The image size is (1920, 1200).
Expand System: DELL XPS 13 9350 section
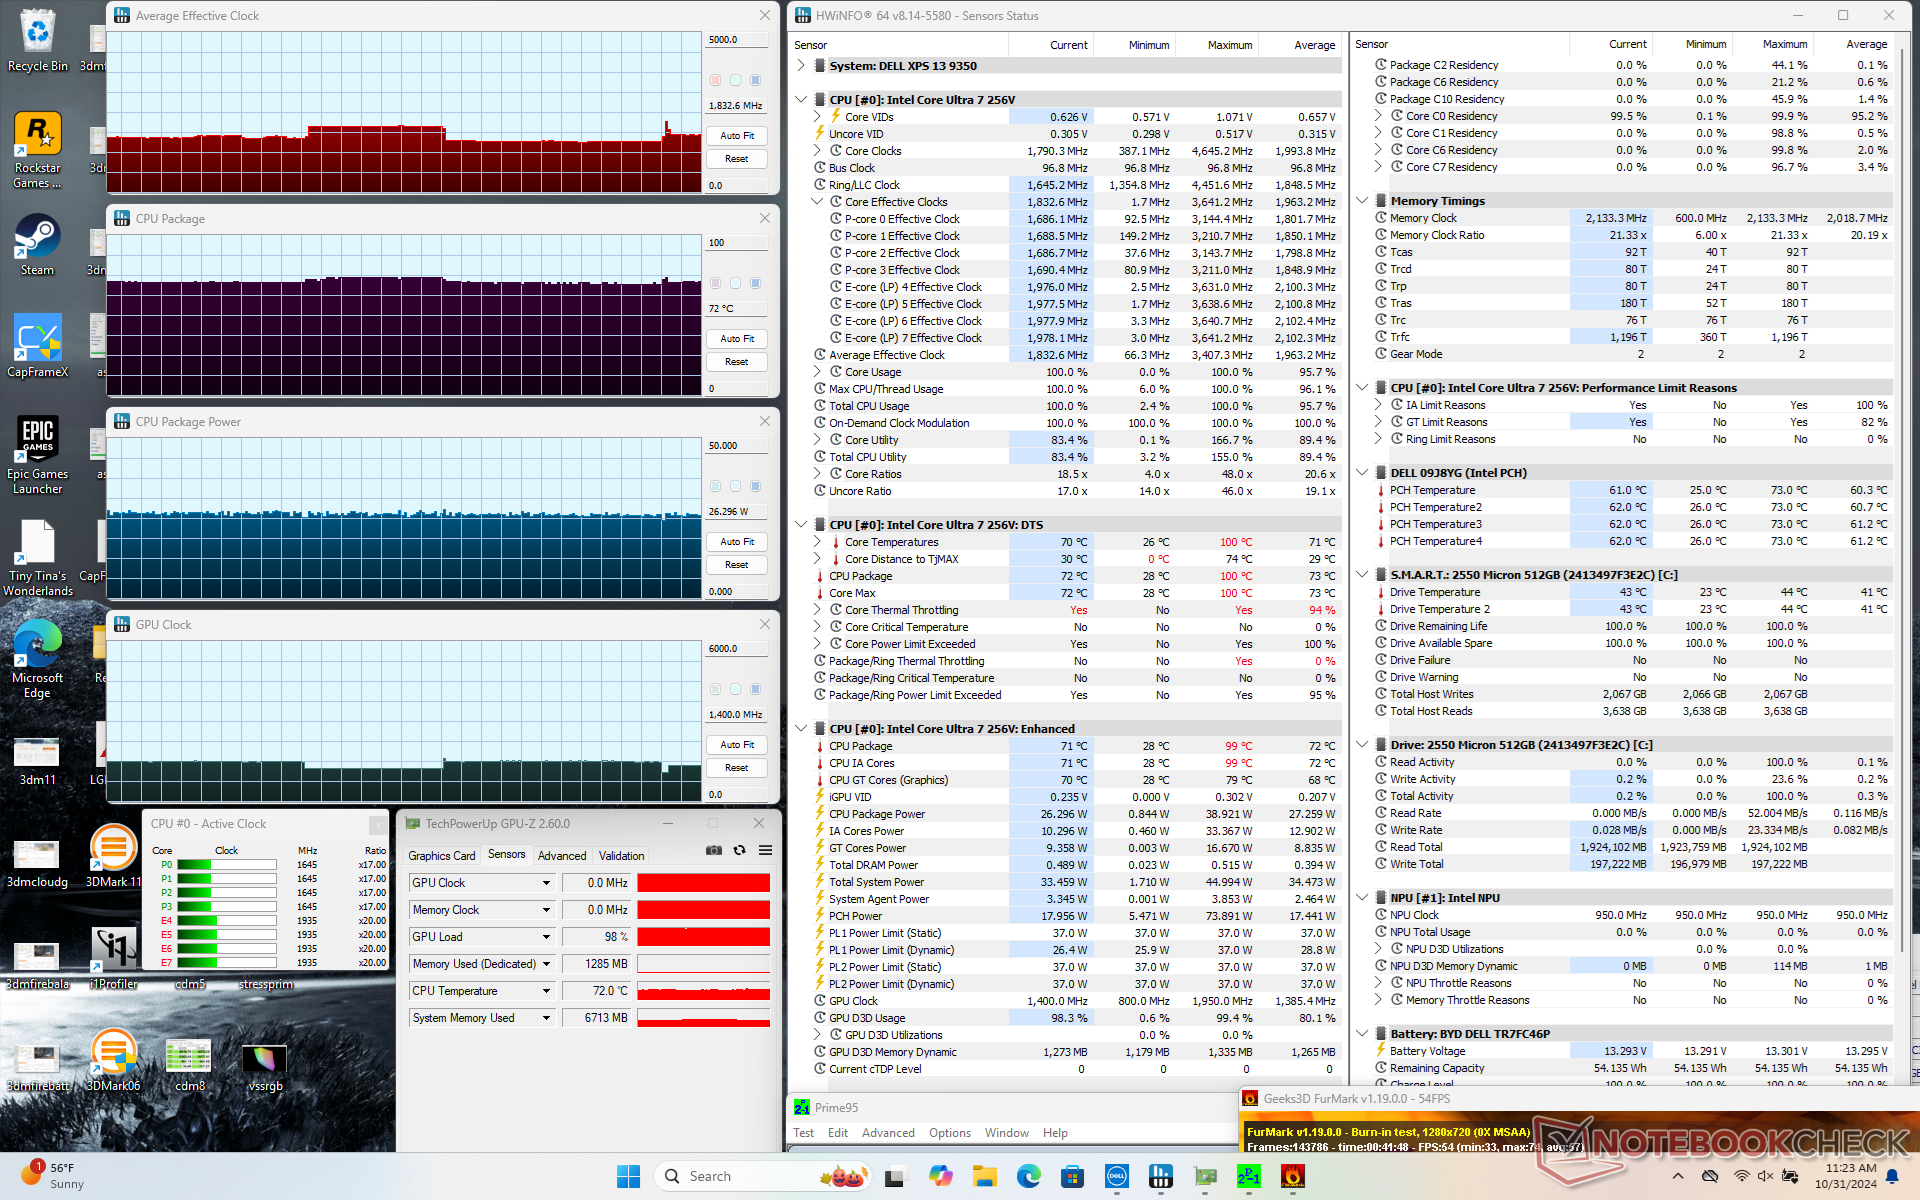pos(801,66)
